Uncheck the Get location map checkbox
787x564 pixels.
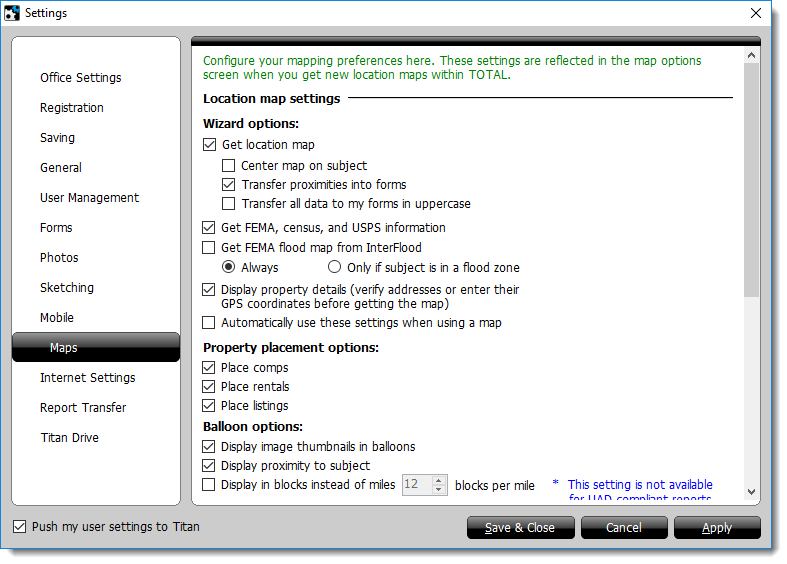209,145
